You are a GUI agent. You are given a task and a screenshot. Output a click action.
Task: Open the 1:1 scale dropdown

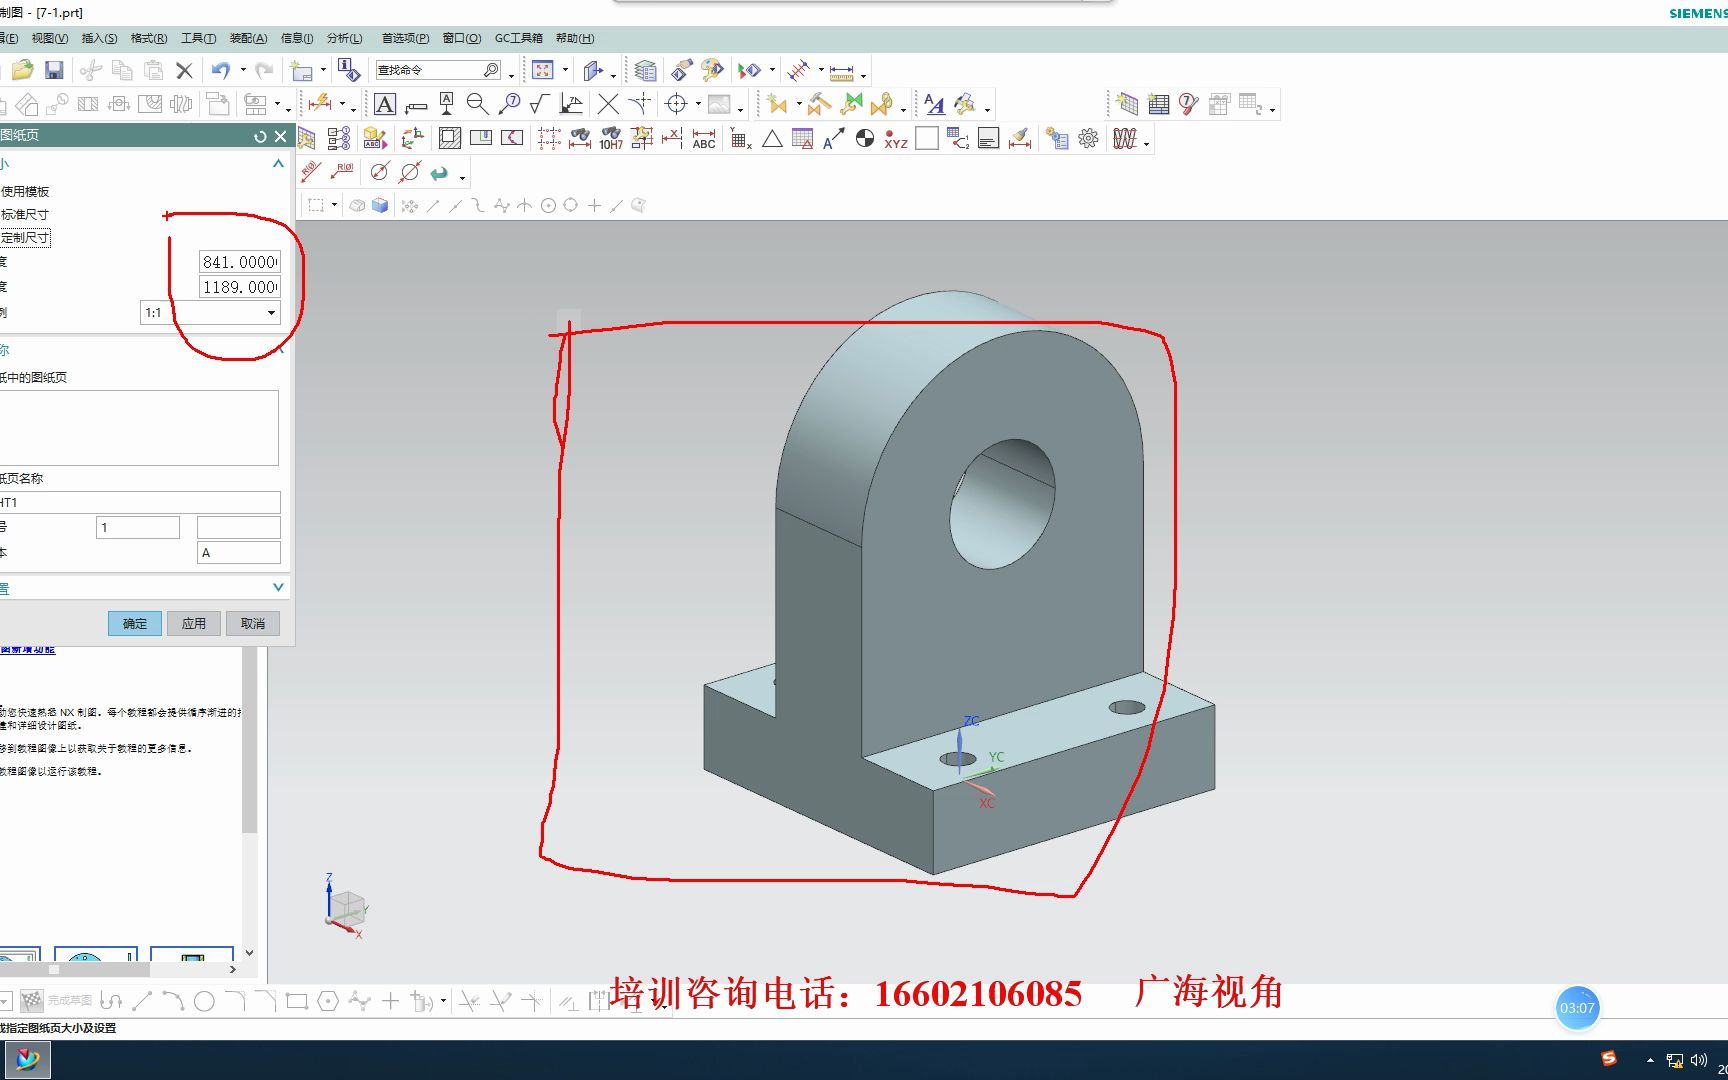[270, 312]
